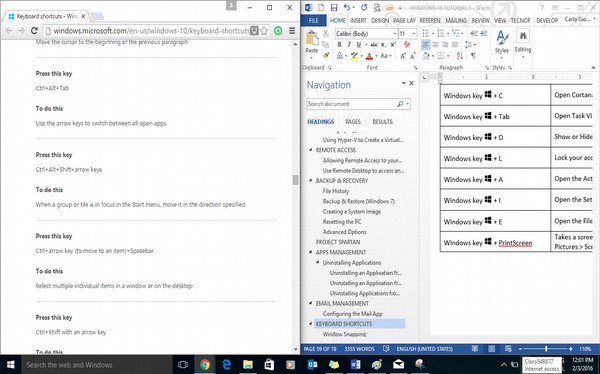This screenshot has height=374, width=600.
Task: Adjust the Word zoom slider
Action: pyautogui.click(x=546, y=349)
